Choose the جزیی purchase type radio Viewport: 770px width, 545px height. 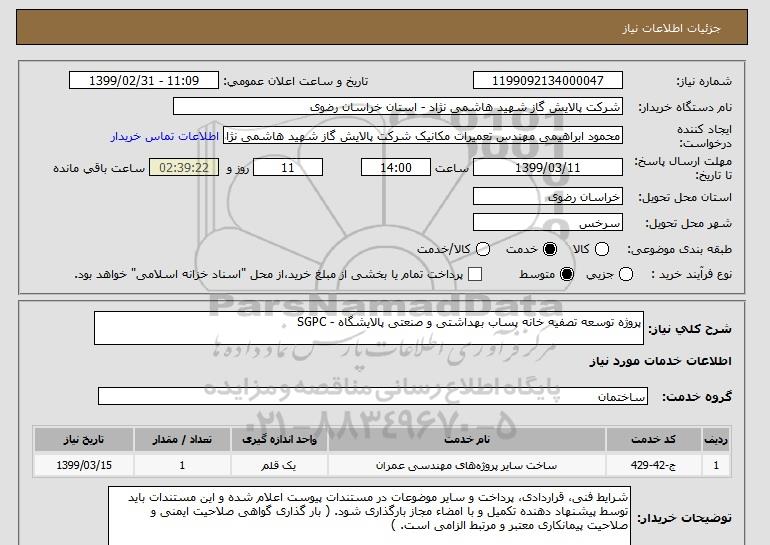pos(626,274)
